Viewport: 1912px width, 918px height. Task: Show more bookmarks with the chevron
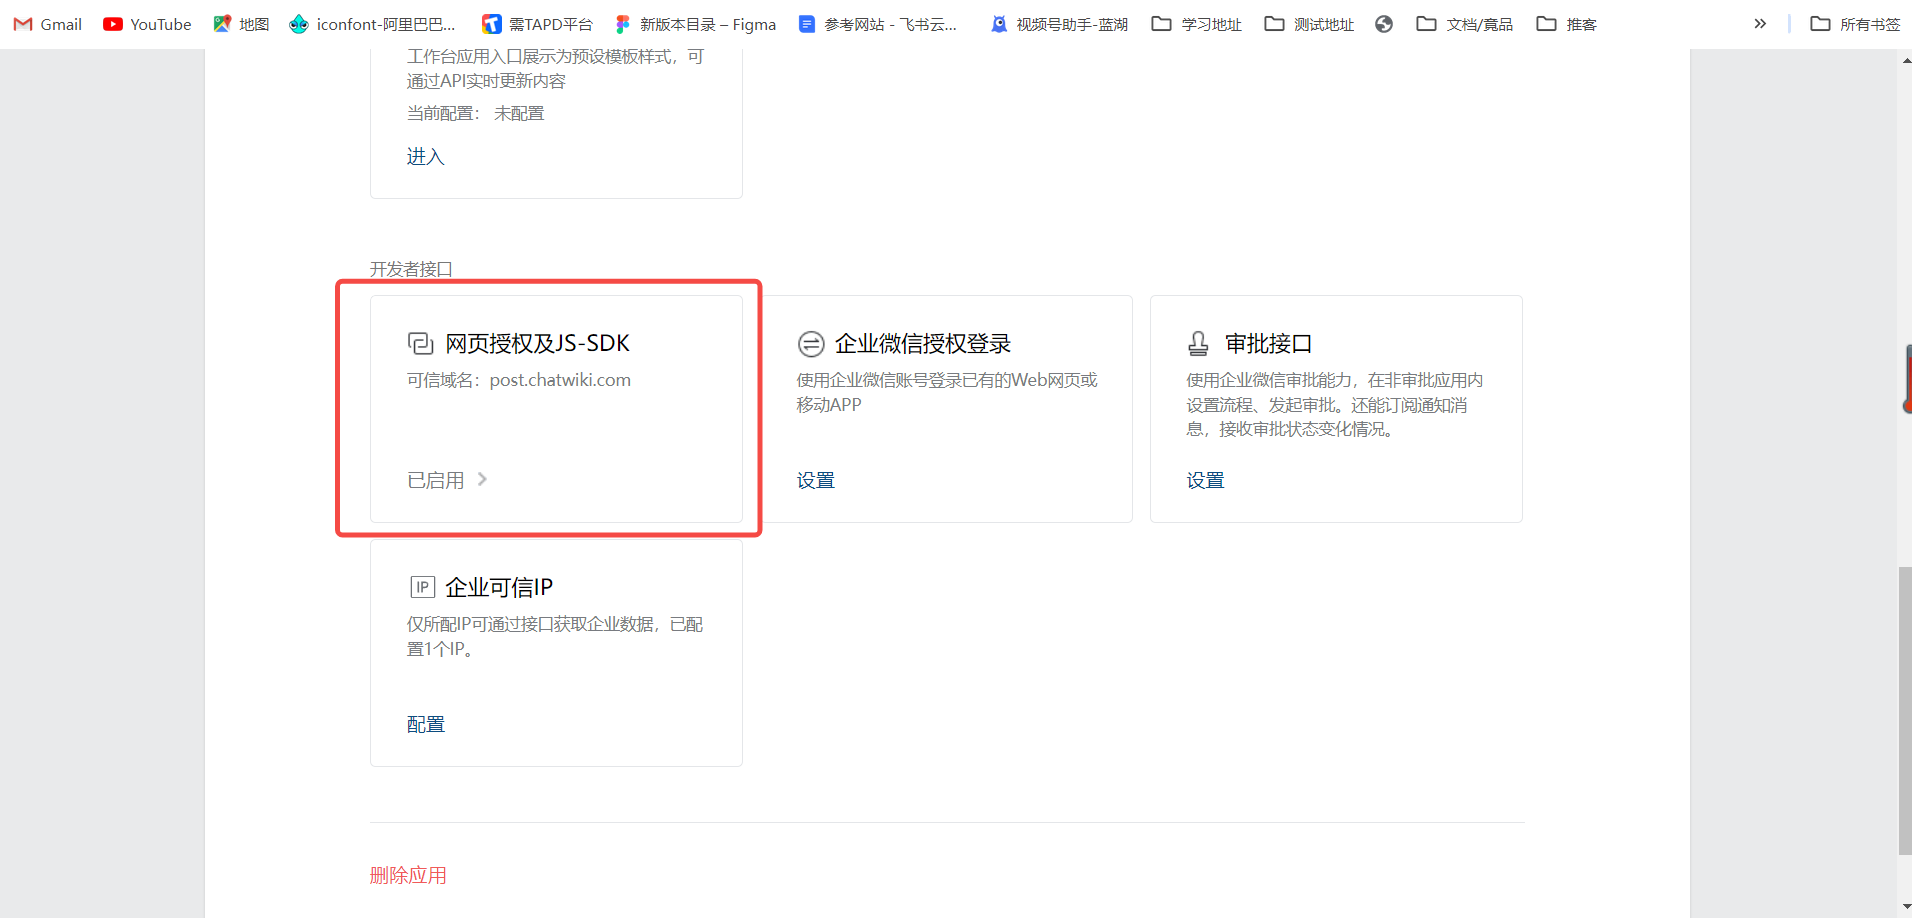pos(1760,24)
